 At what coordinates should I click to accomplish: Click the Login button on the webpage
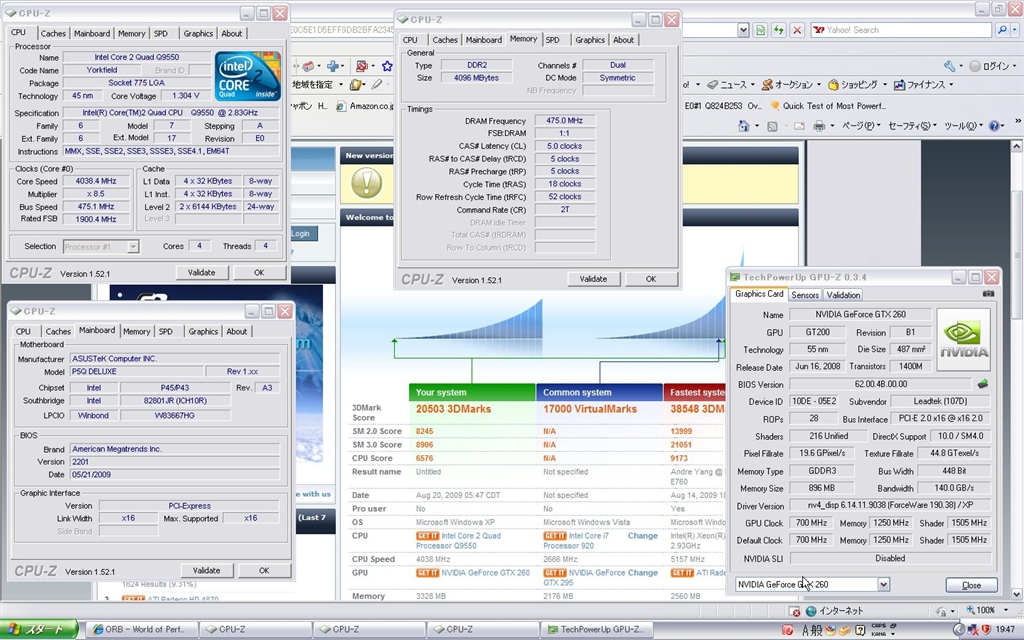pos(301,234)
